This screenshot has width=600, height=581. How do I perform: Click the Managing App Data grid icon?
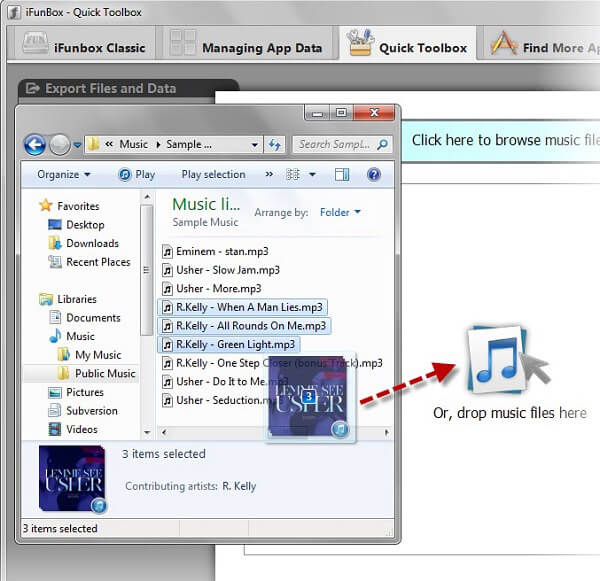[x=183, y=42]
